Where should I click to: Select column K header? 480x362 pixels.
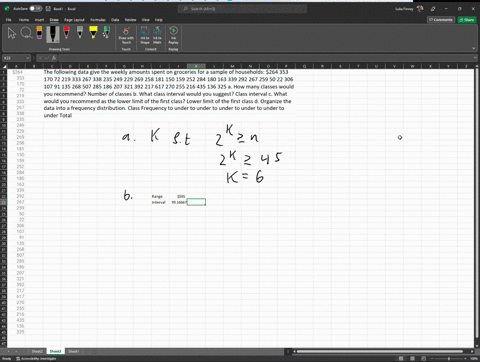click(196, 66)
